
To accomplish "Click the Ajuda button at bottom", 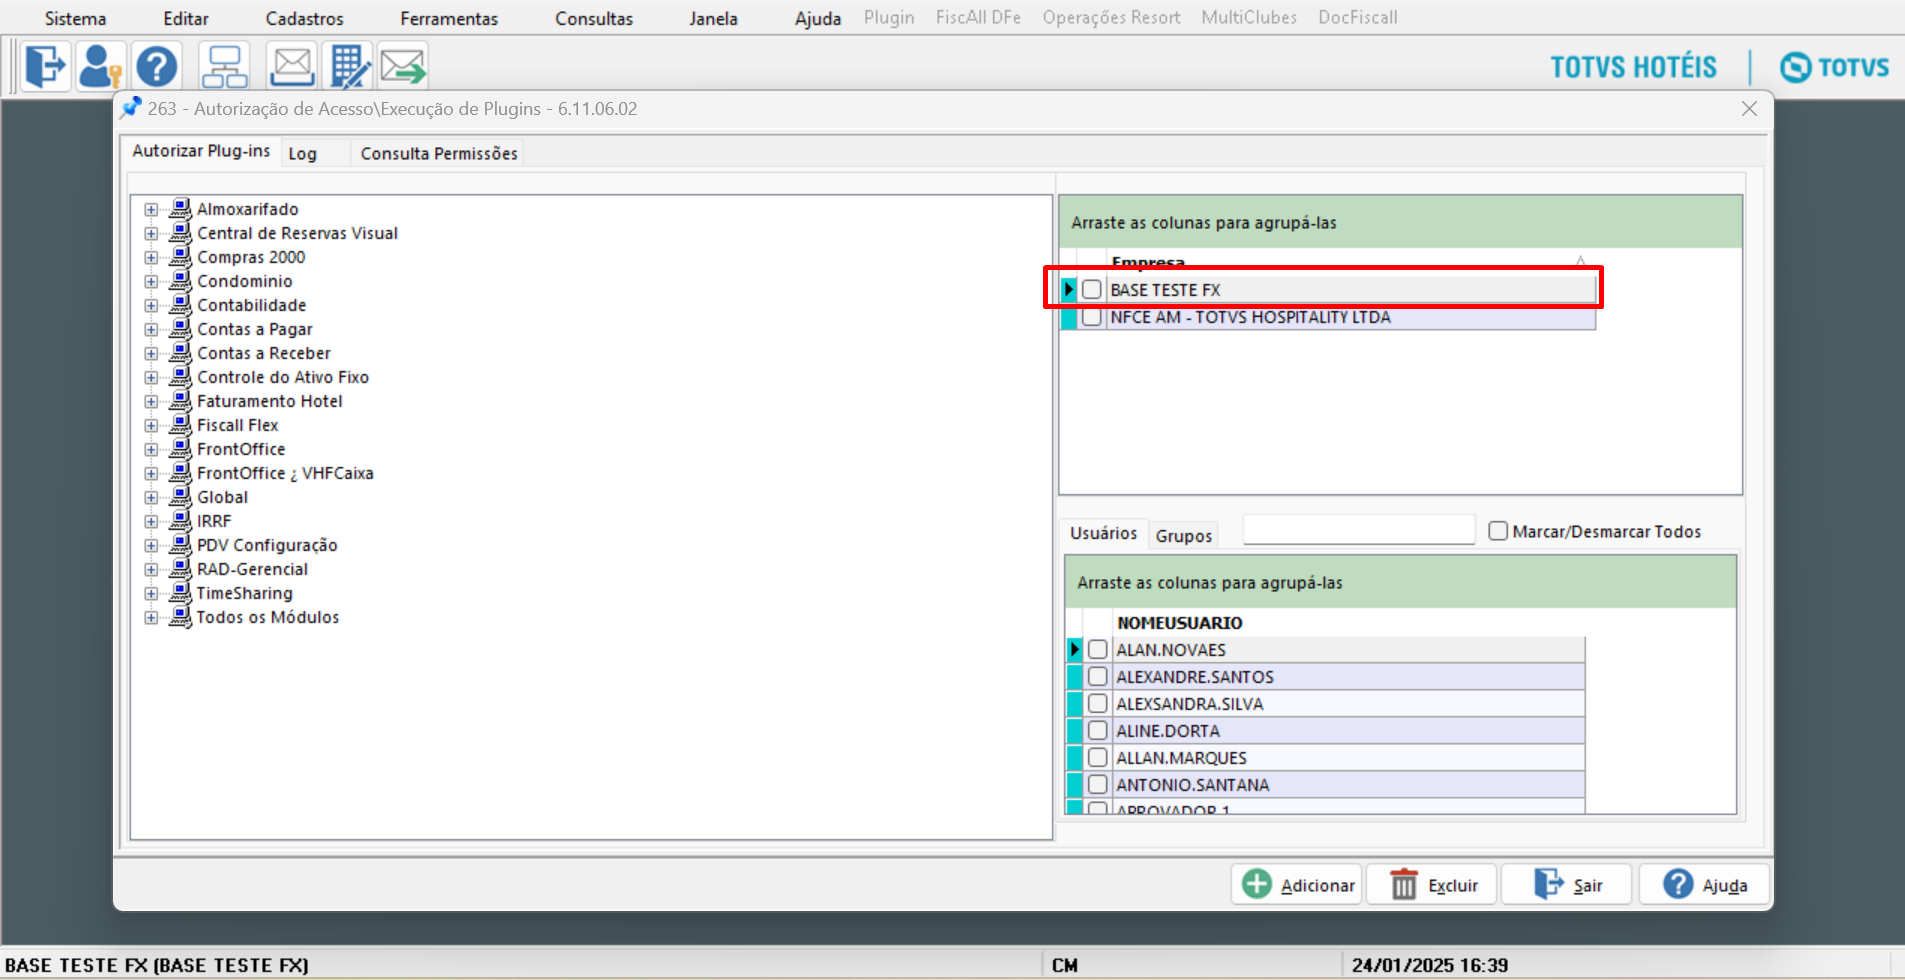I will click(1704, 885).
